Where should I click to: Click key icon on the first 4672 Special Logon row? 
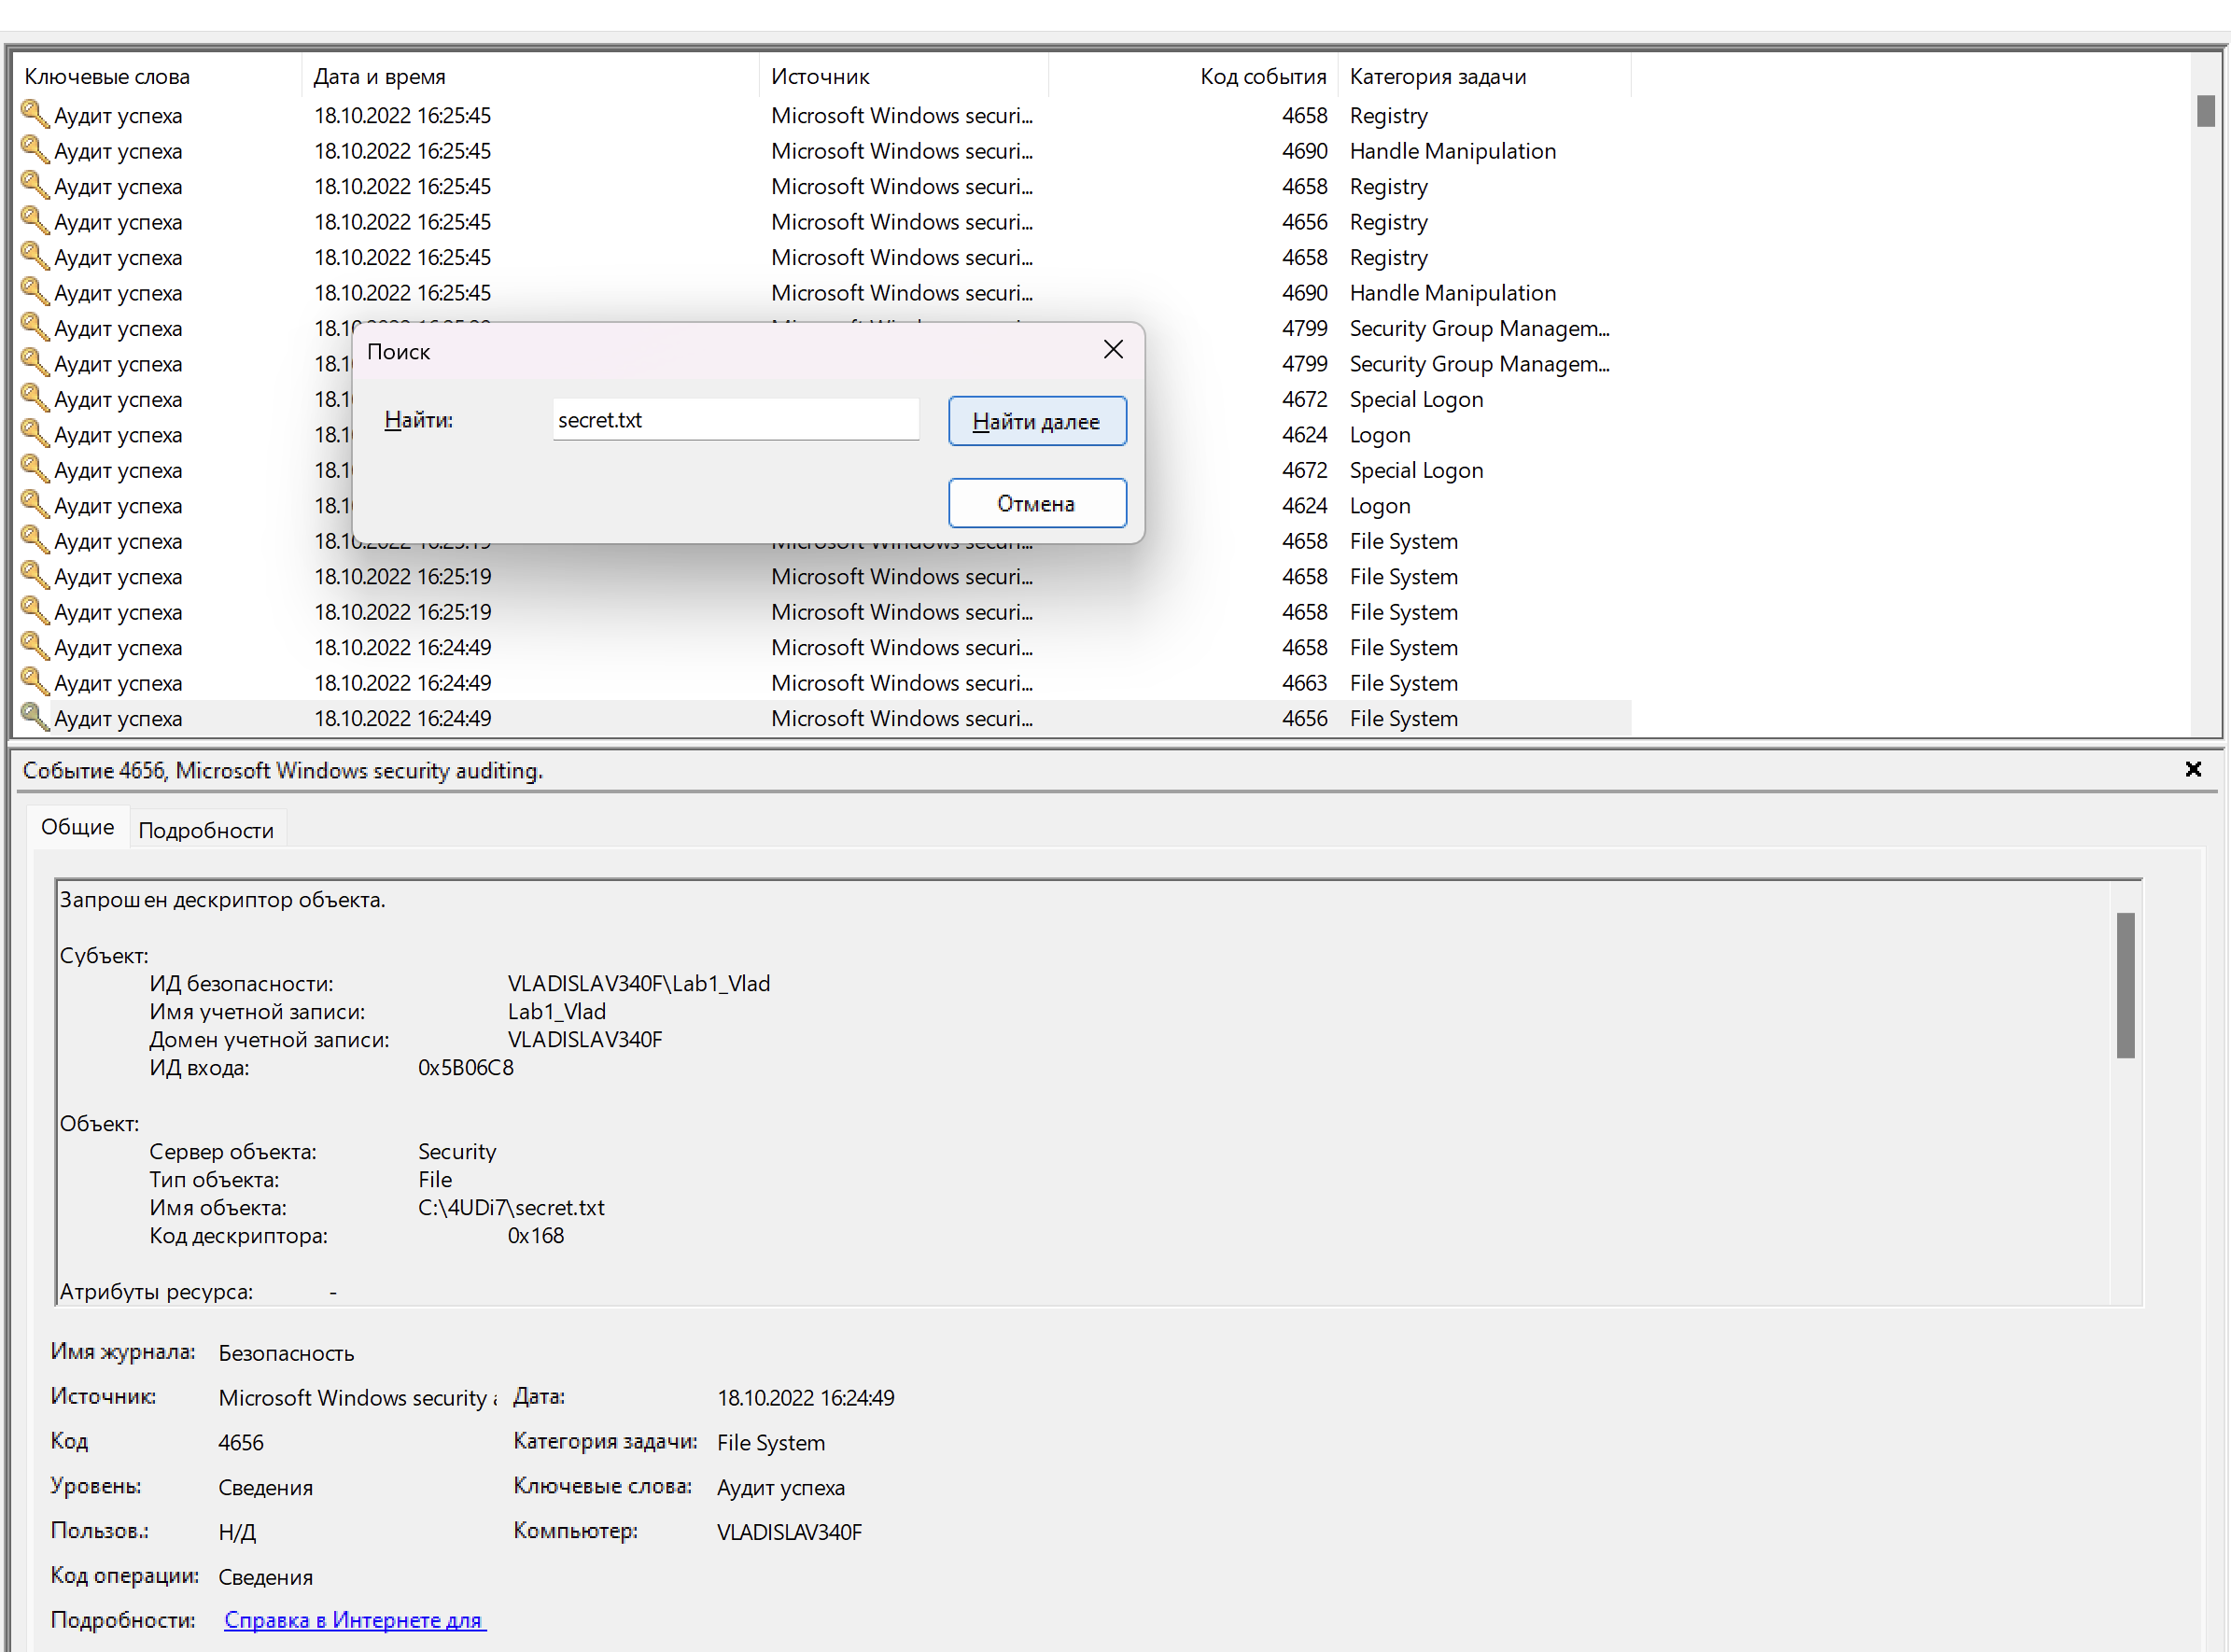coord(34,398)
